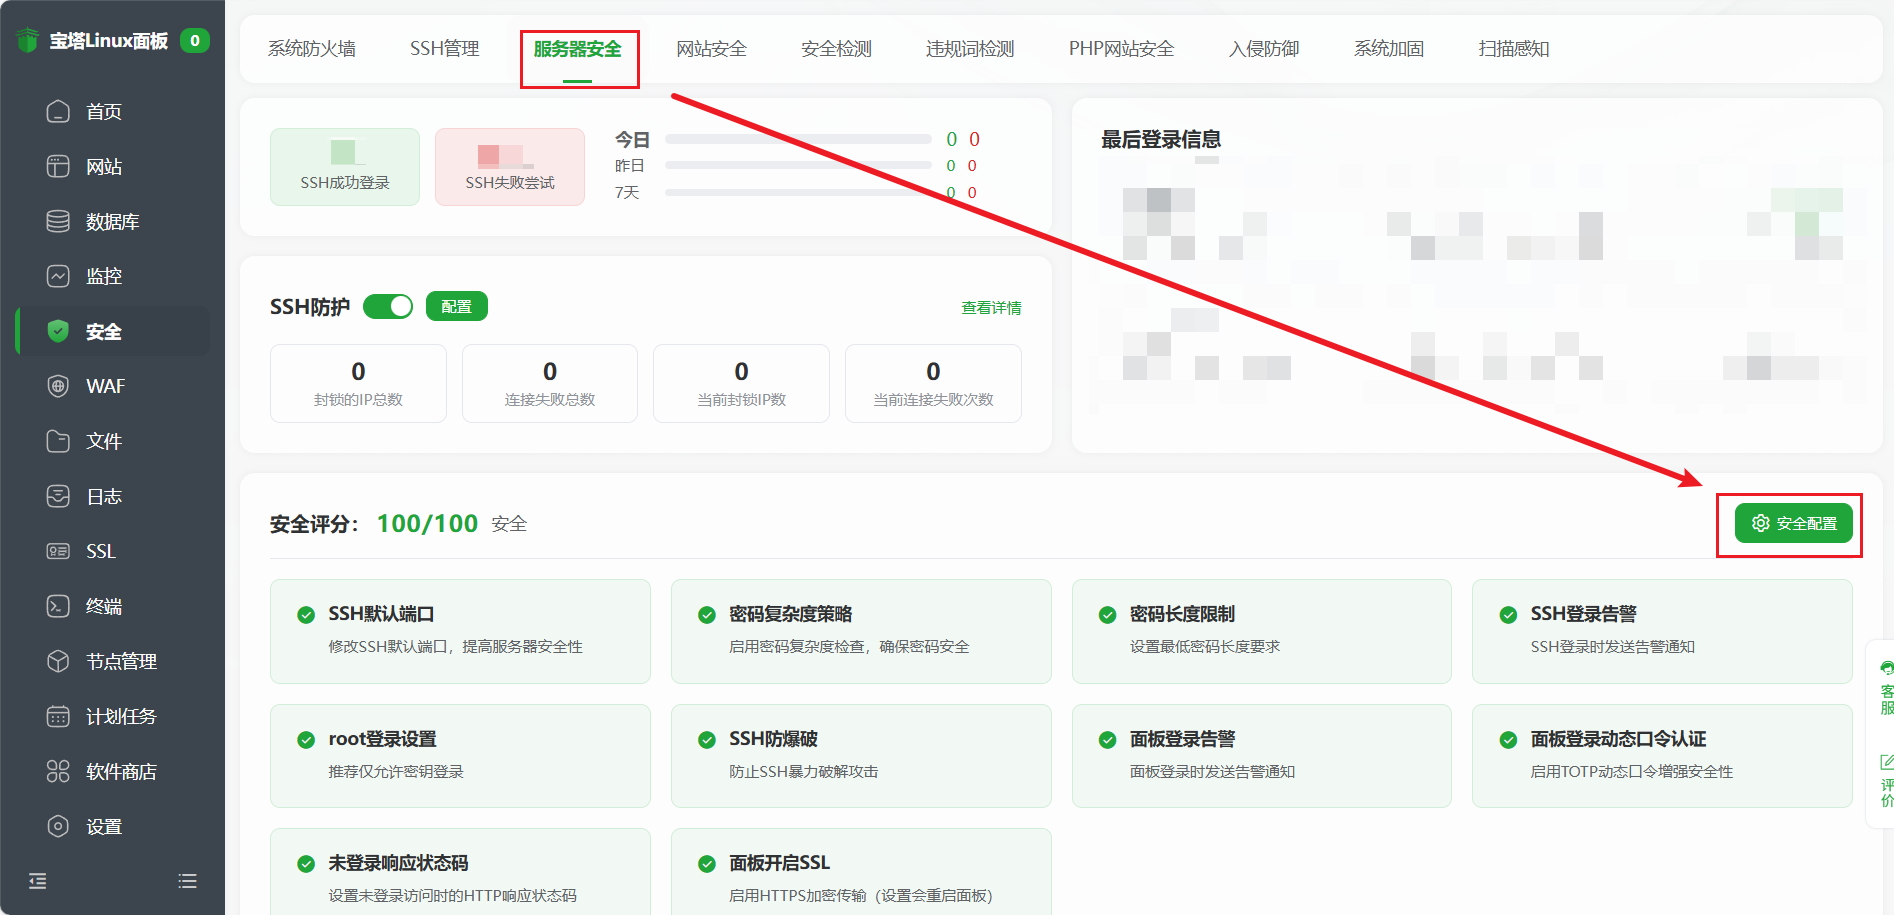The image size is (1894, 915).
Task: Click the 评价 feedback edit icon
Action: point(1886,762)
